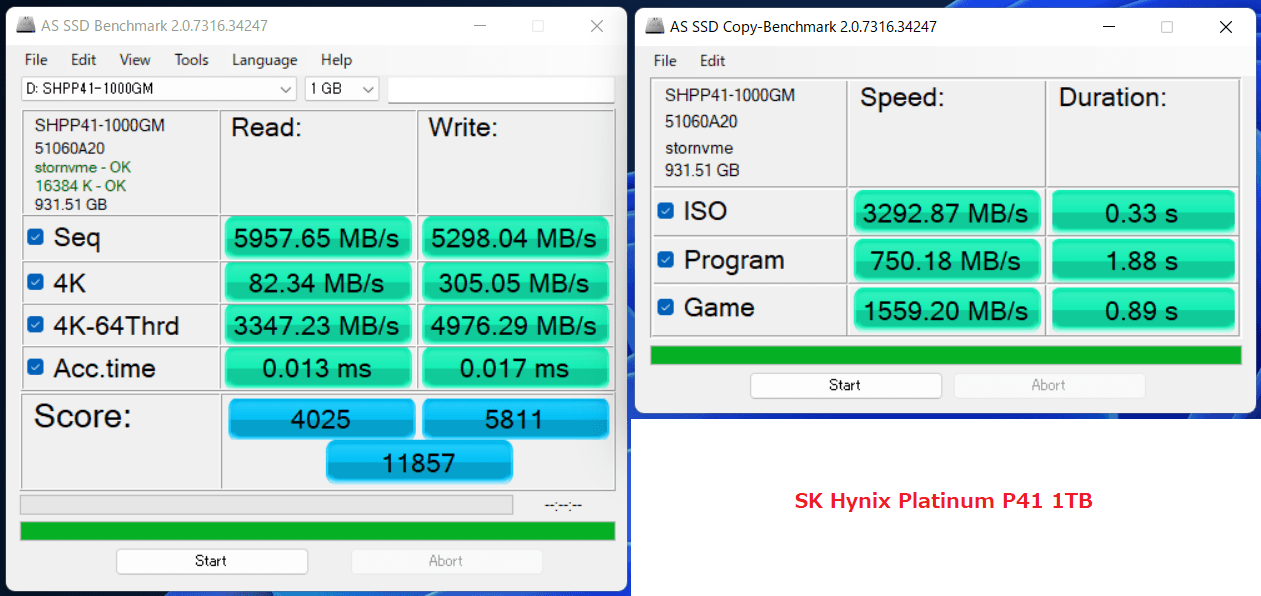Click the AS SSD Benchmark title bar icon
This screenshot has height=596, width=1261.
tap(26, 26)
